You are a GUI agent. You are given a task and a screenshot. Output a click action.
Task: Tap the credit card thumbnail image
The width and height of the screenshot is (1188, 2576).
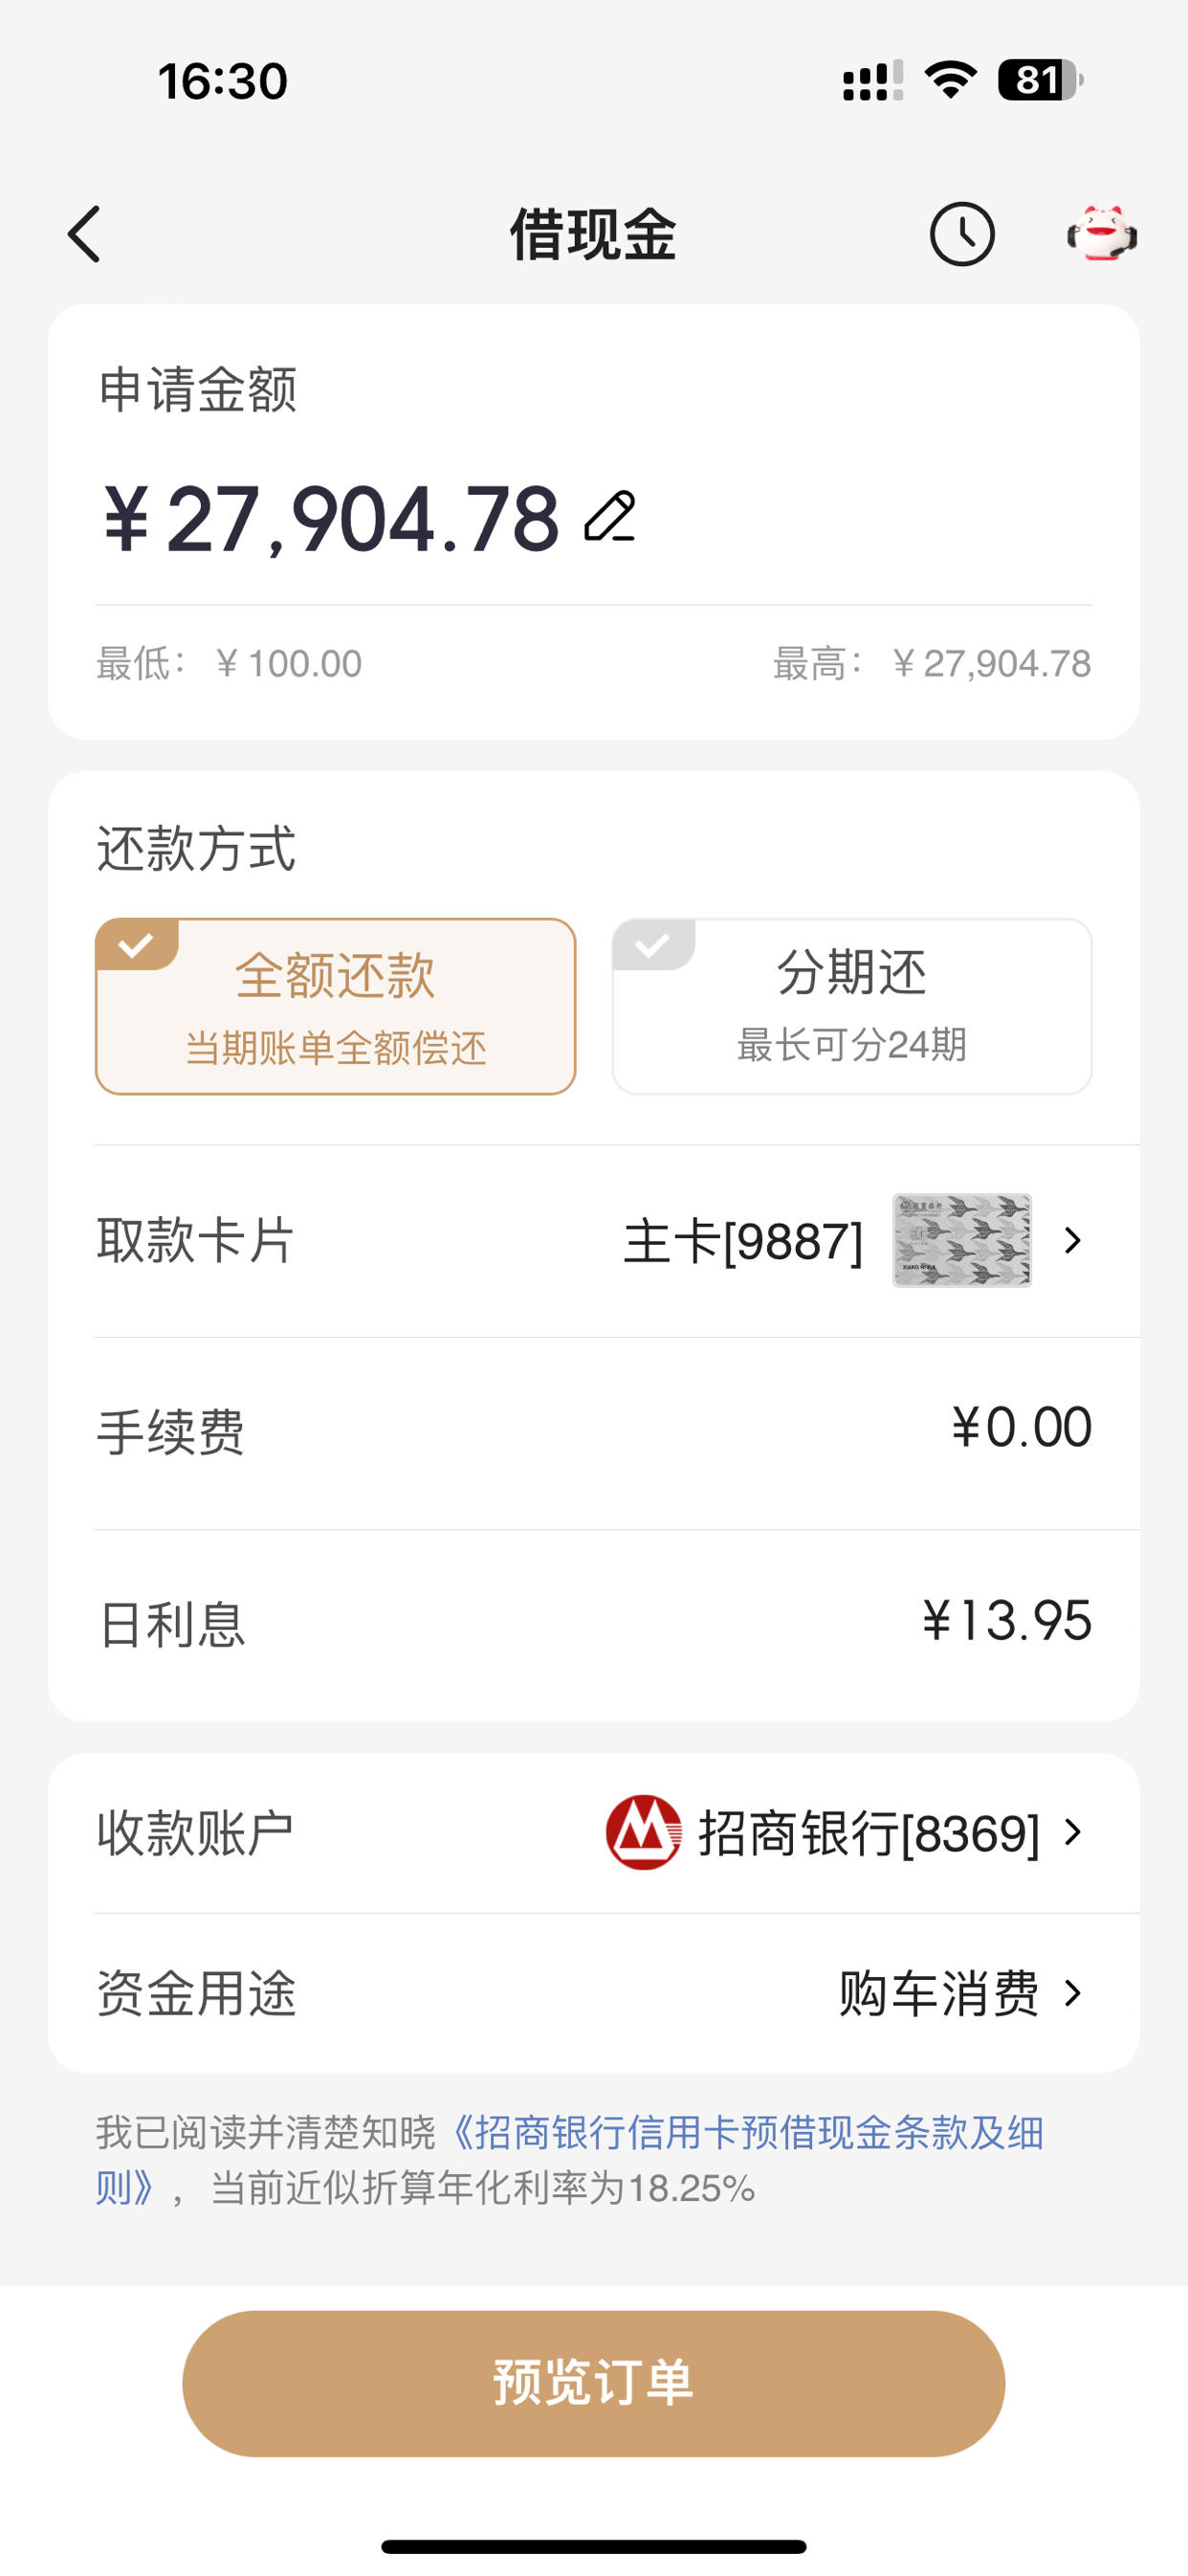click(x=962, y=1240)
